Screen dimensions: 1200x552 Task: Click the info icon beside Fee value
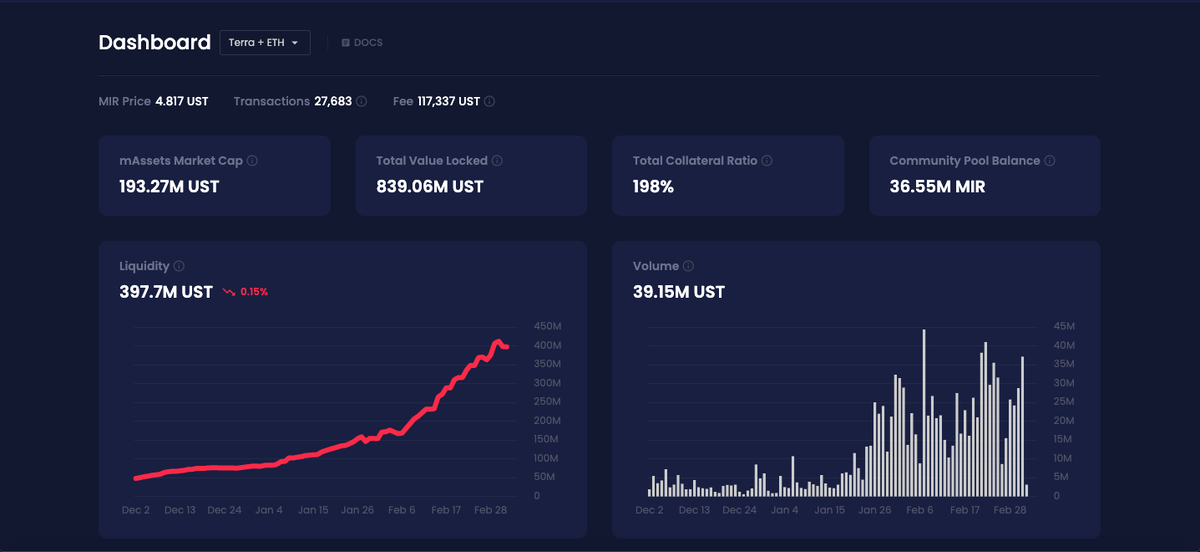[x=490, y=101]
